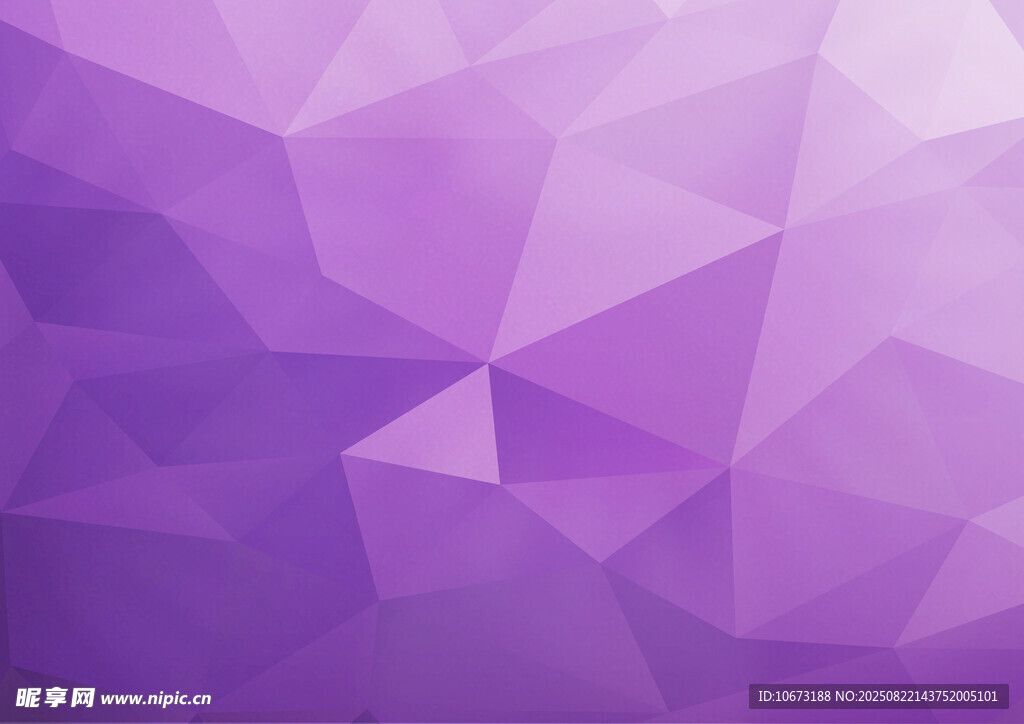The image size is (1024, 724).
Task: Click the ID:10673188 text label
Action: tap(797, 696)
